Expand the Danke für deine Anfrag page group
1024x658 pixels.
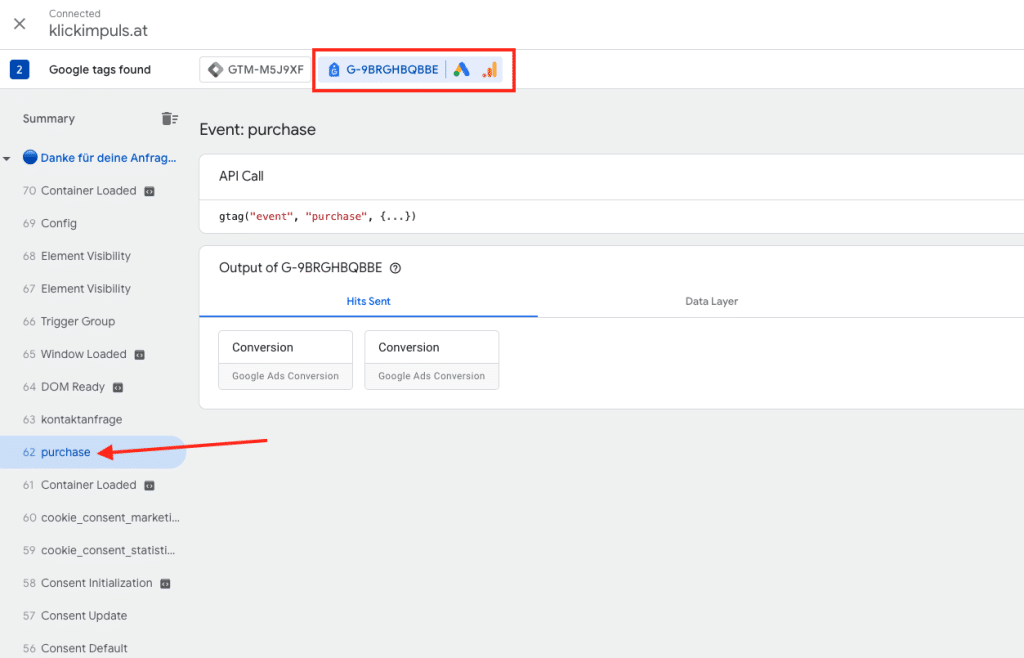coord(7,157)
